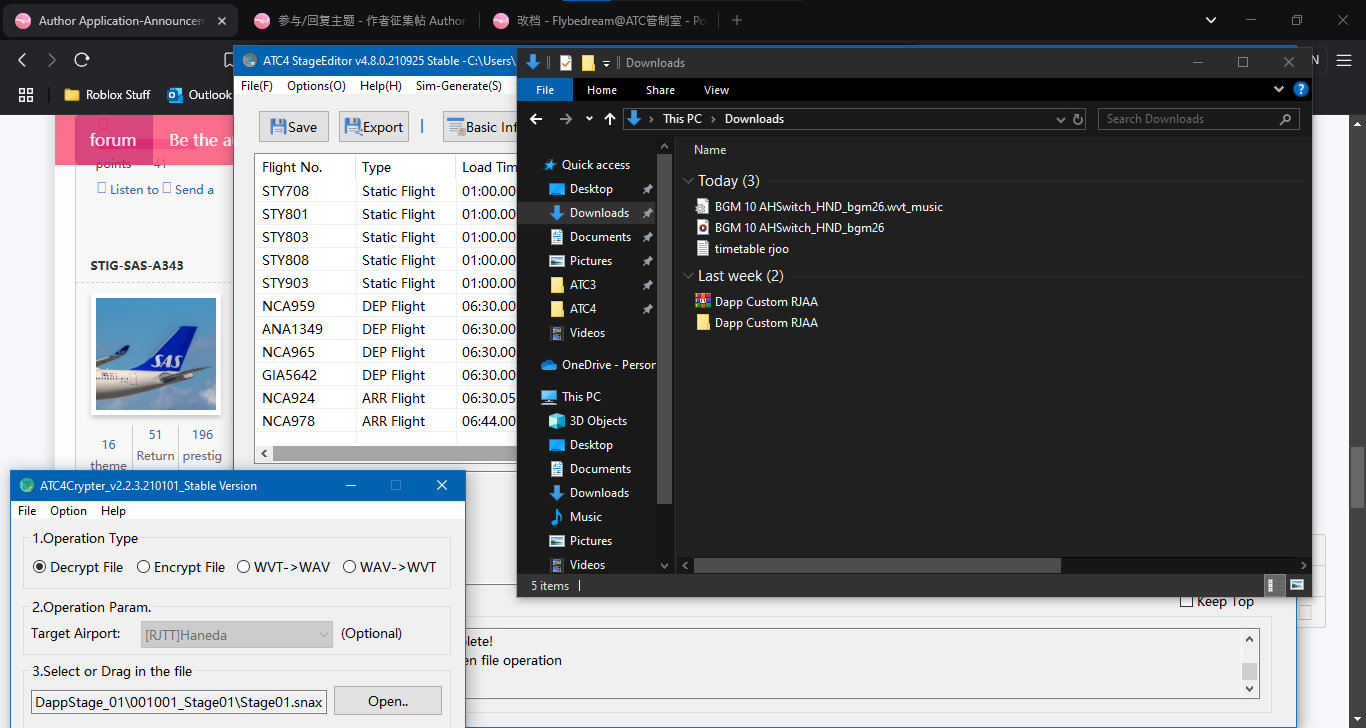Click the SAS aircraft avatar thumbnail
1366x728 pixels.
pyautogui.click(x=156, y=354)
